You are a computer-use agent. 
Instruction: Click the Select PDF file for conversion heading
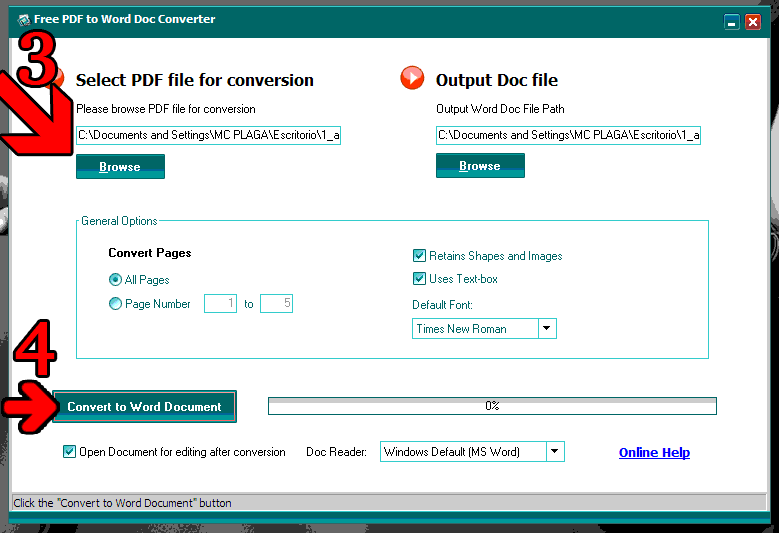click(194, 80)
